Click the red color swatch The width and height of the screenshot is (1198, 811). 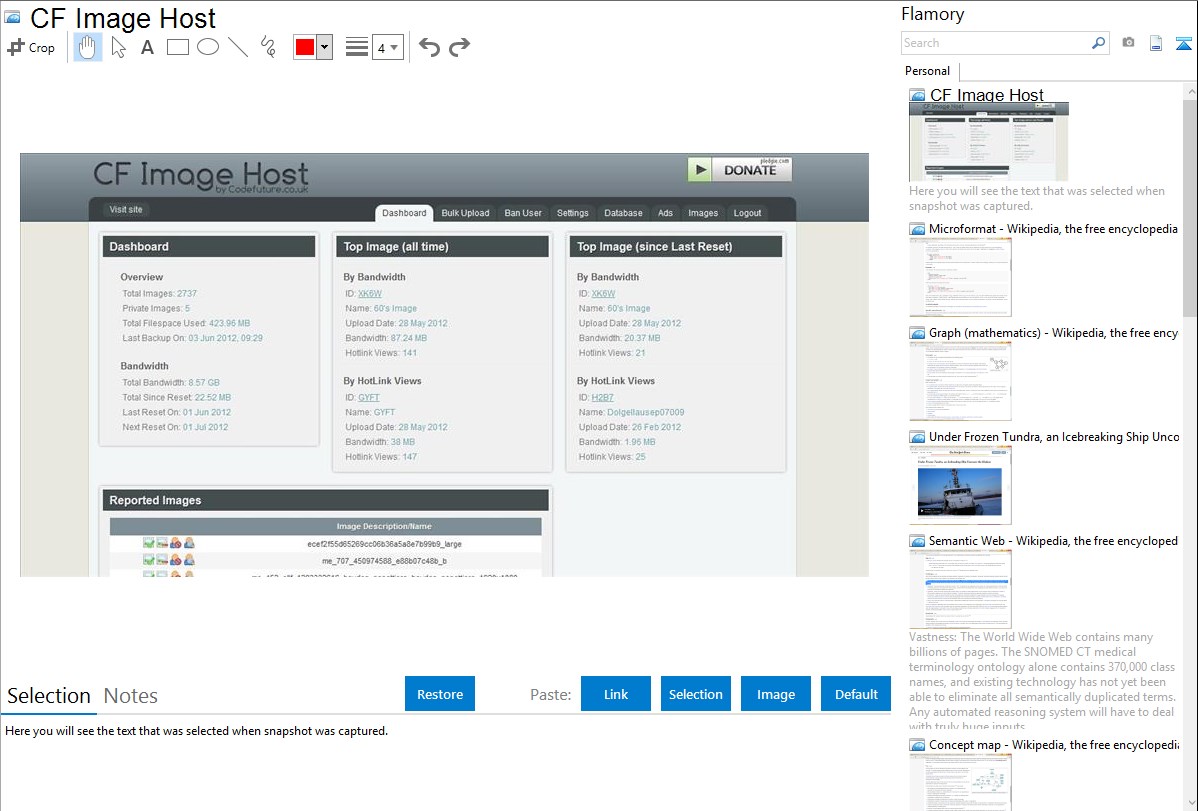pos(305,47)
